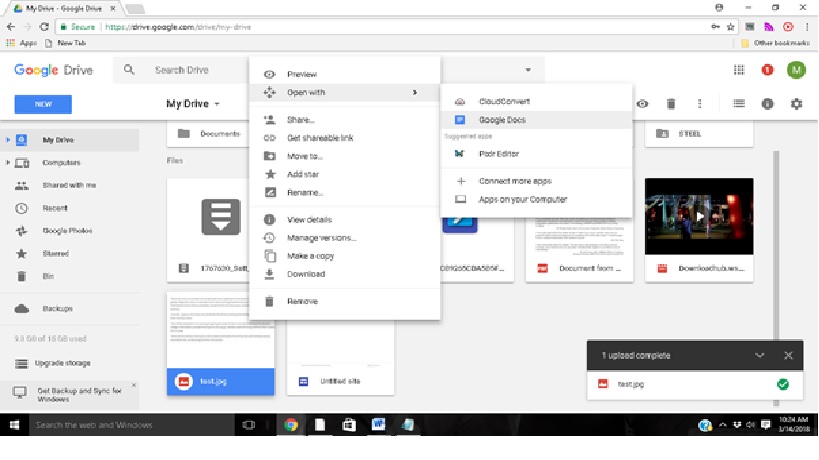Bookmark page with the star icon
Image resolution: width=819 pixels, height=460 pixels.
pos(730,27)
